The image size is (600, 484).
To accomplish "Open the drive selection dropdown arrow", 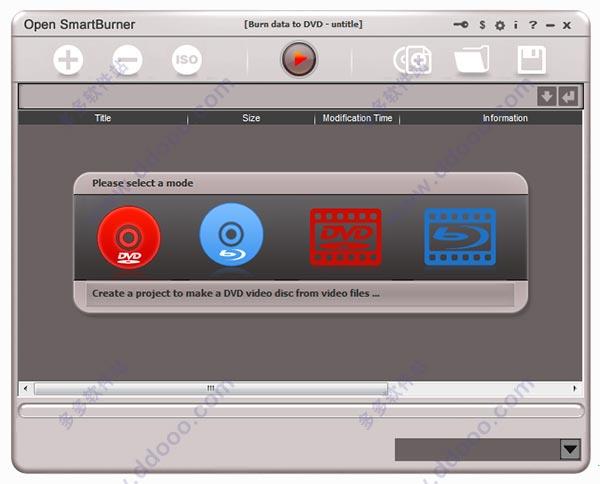I will click(570, 450).
